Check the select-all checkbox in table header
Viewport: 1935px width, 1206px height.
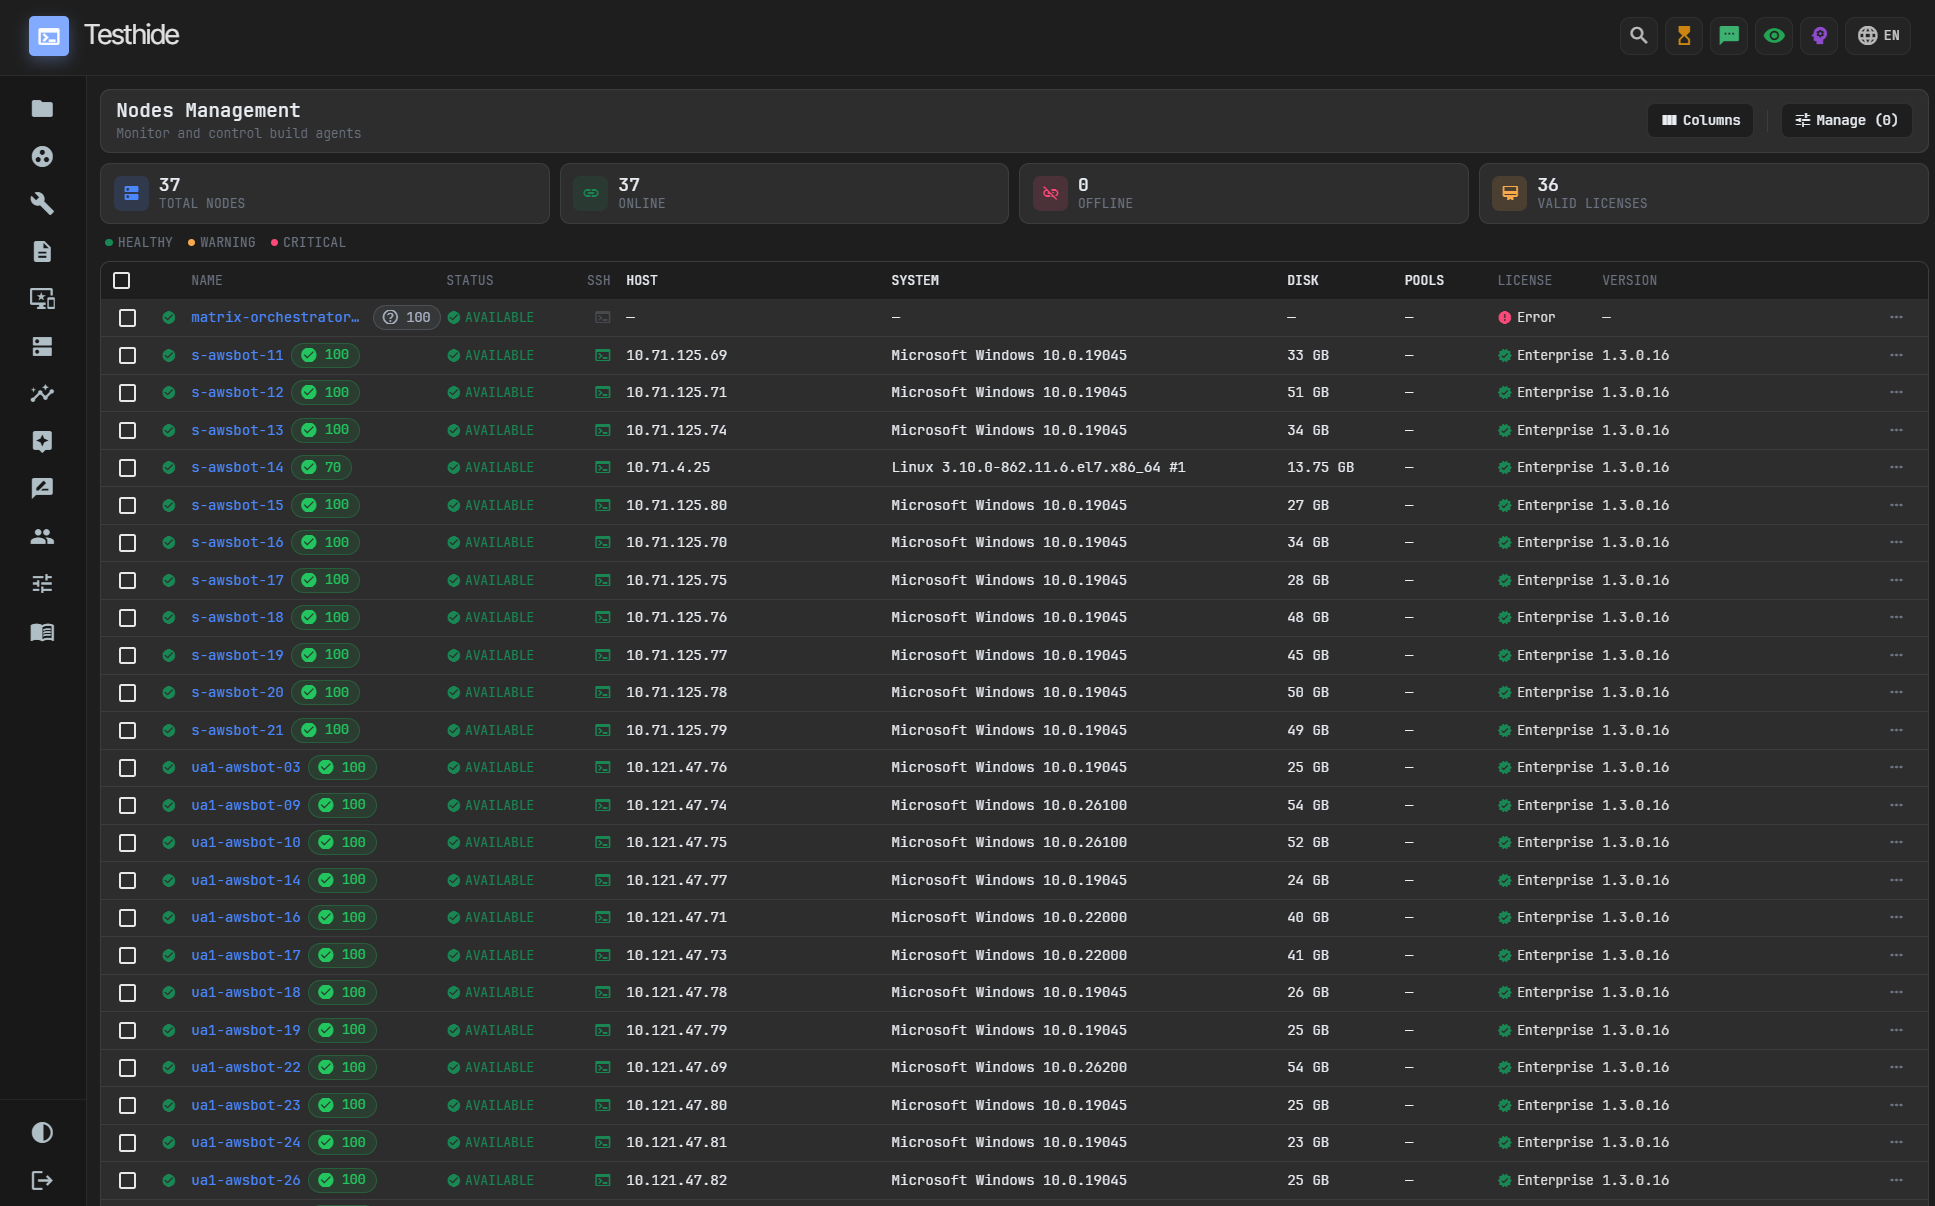pos(121,280)
